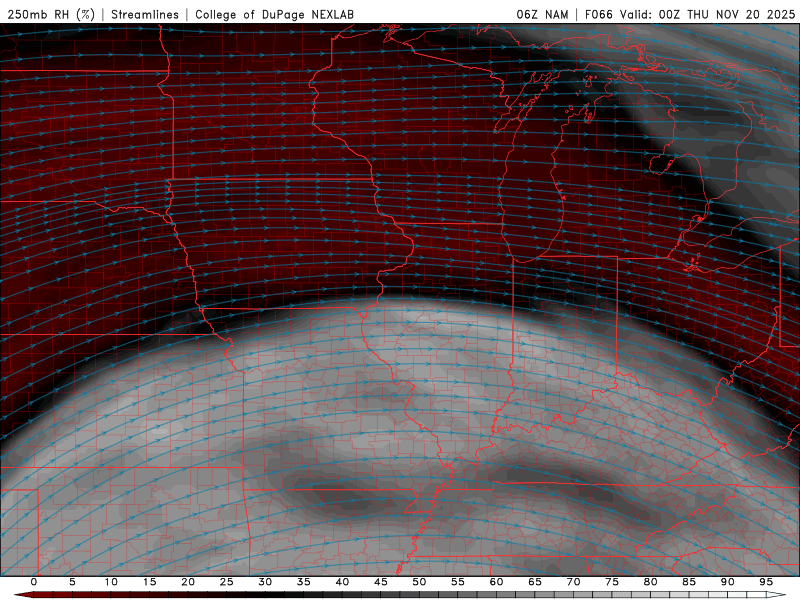The image size is (800, 600).
Task: Click the white arrow tip of the color bar
Action: [x=777, y=595]
